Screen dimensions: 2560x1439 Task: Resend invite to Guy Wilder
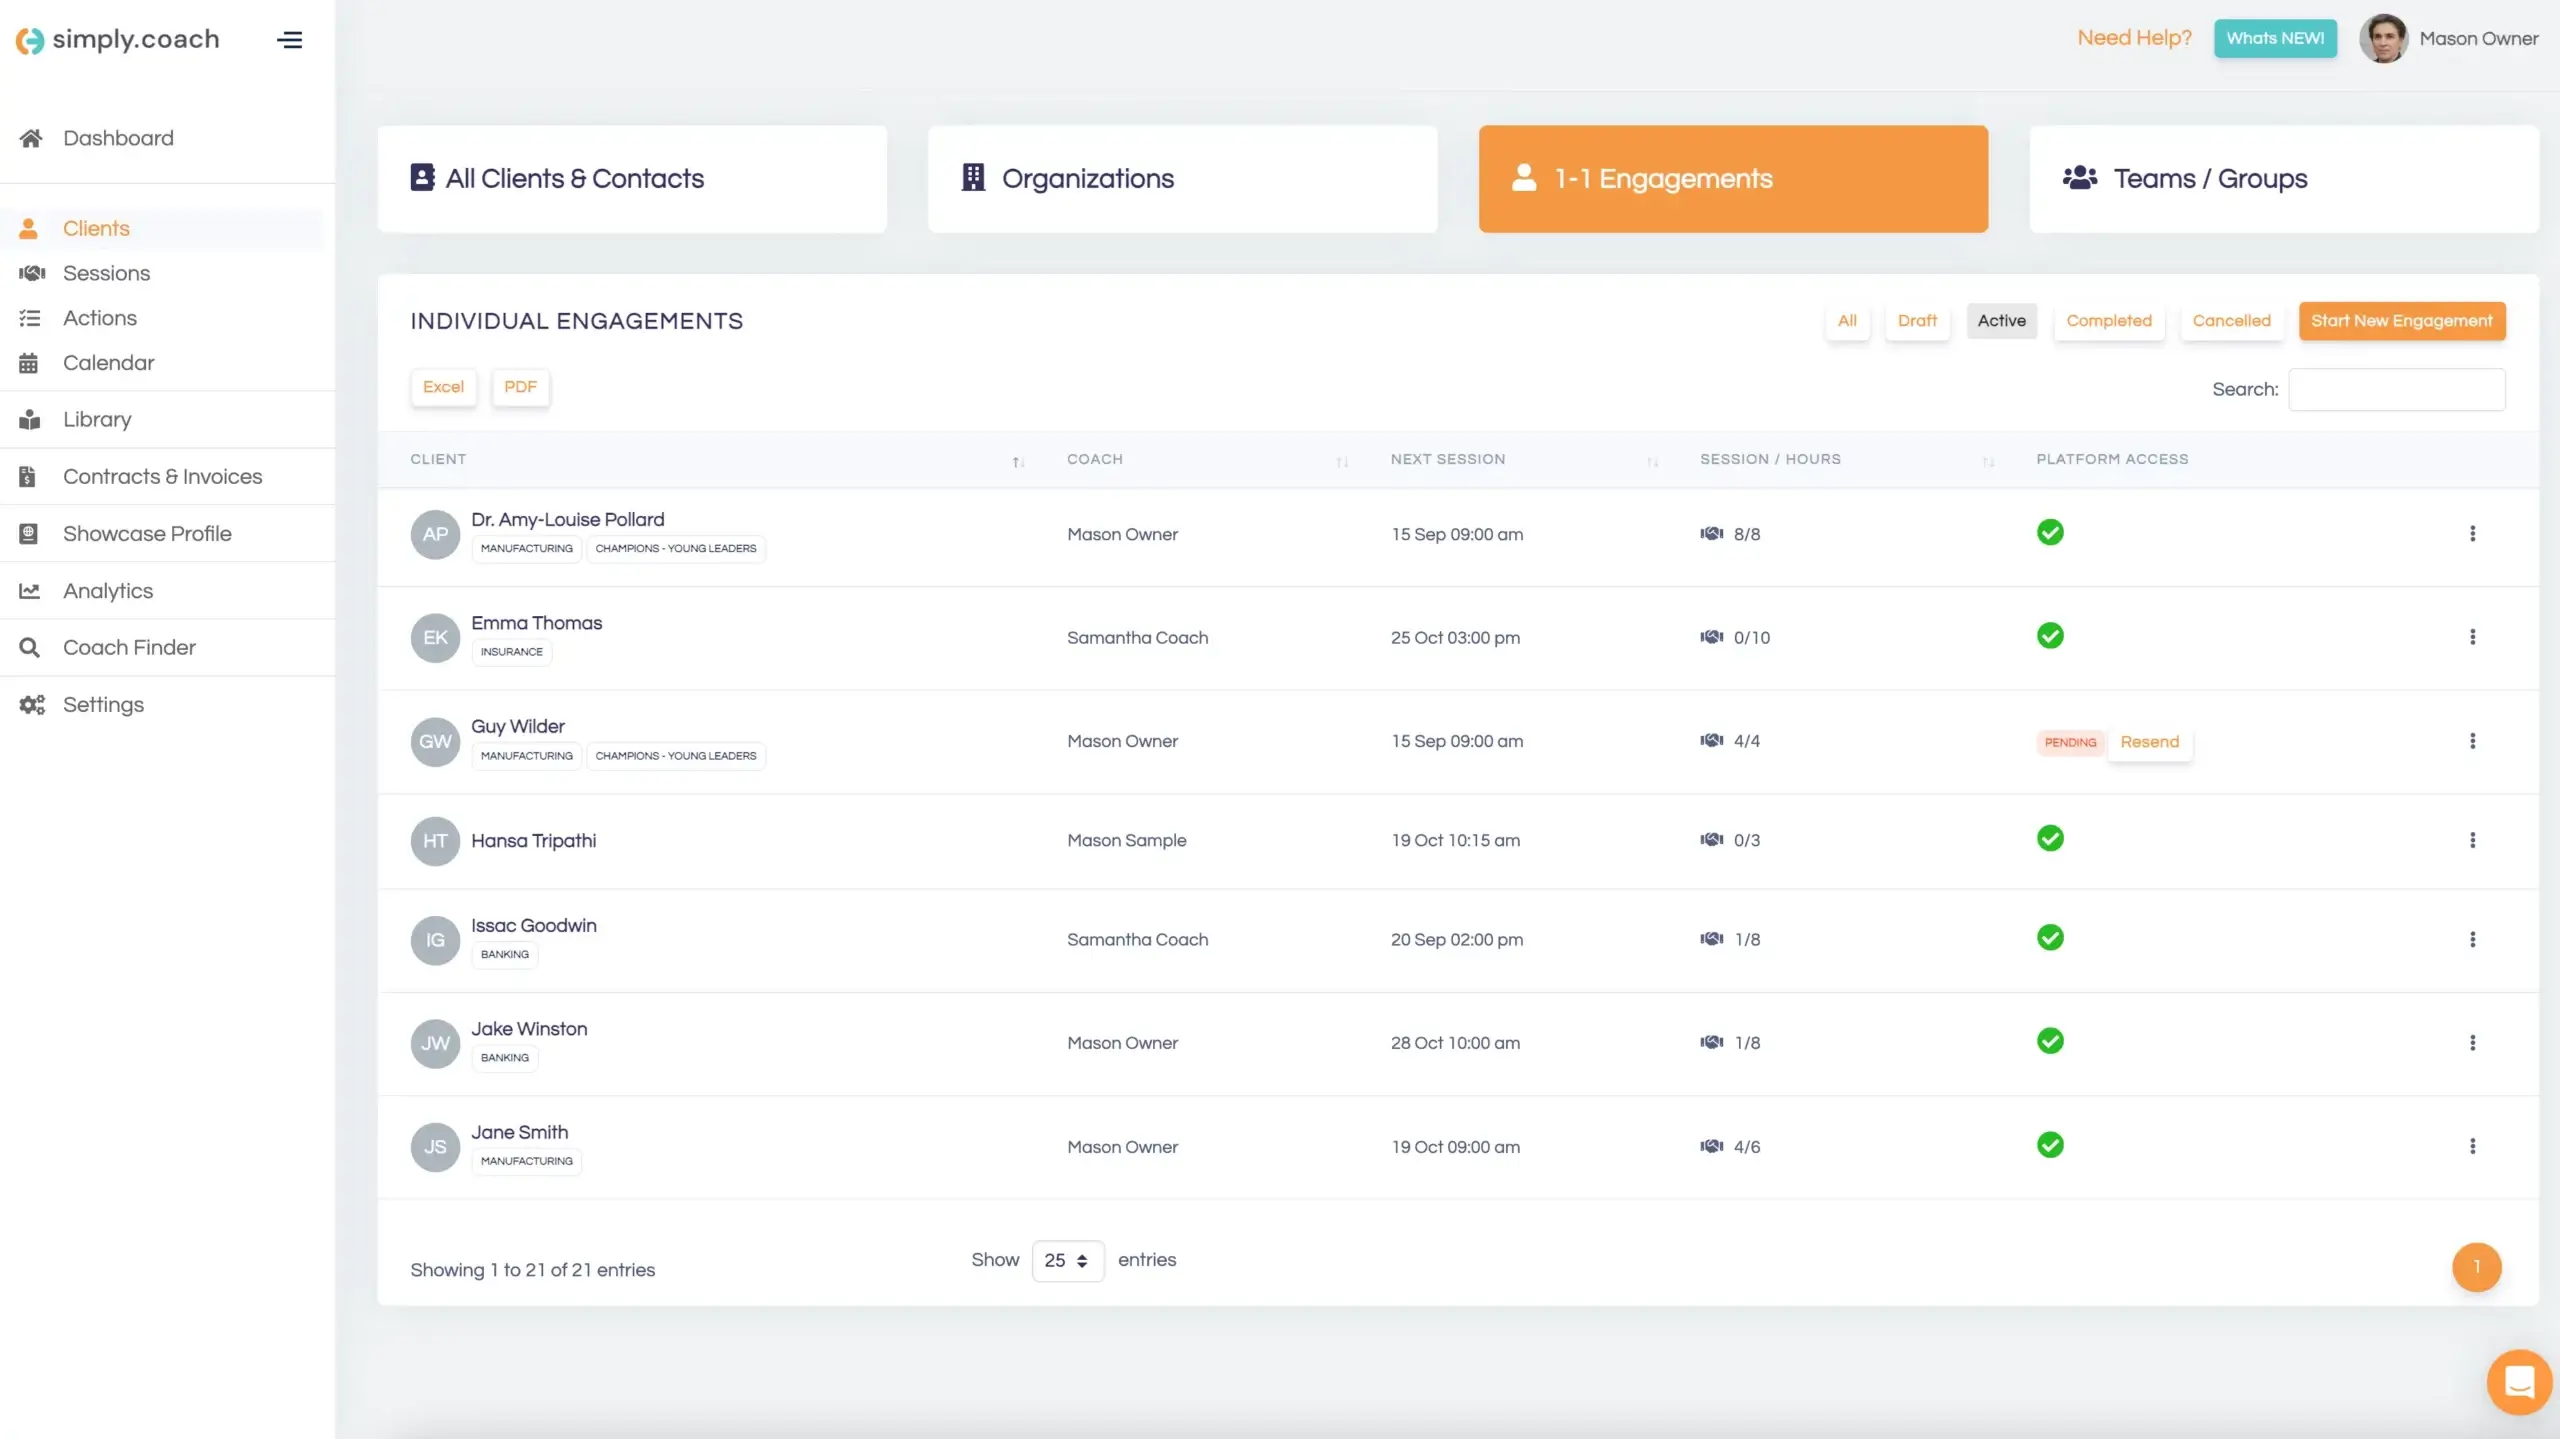(2149, 742)
